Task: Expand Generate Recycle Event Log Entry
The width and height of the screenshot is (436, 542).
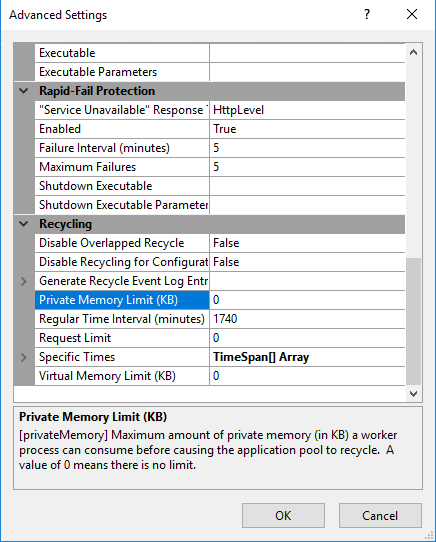Action: pos(24,281)
